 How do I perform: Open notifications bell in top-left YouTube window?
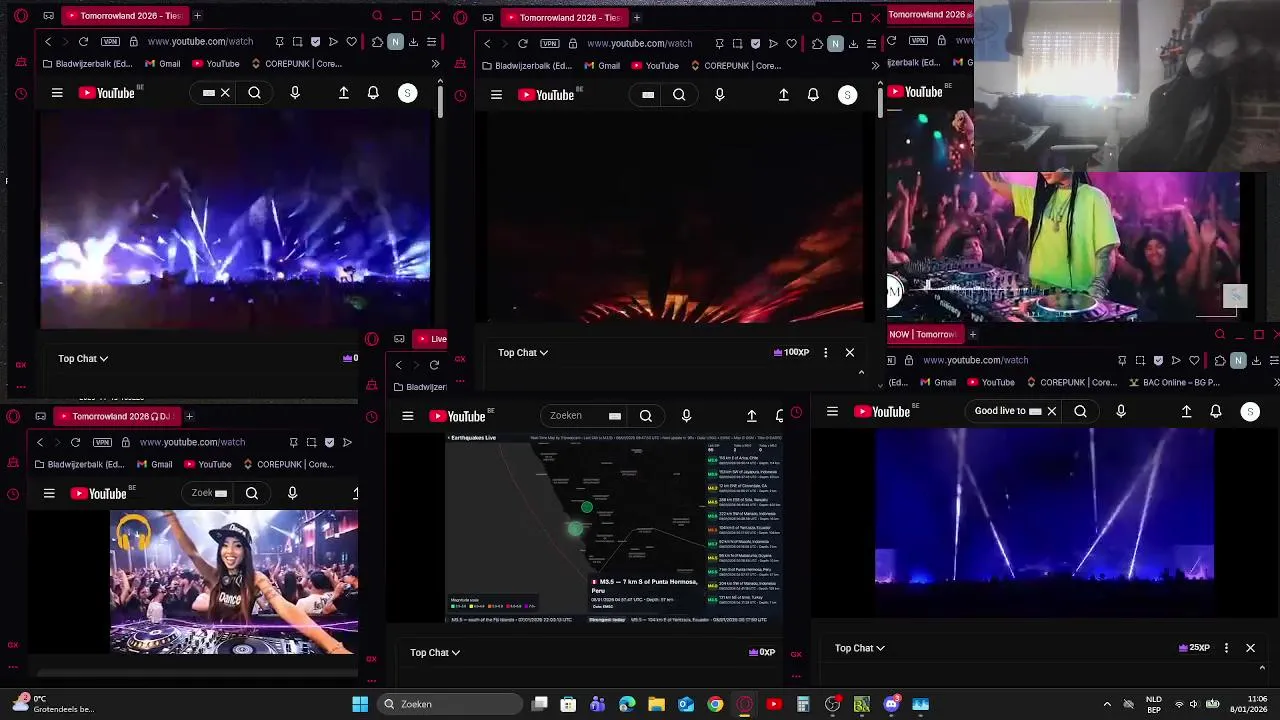click(x=373, y=93)
